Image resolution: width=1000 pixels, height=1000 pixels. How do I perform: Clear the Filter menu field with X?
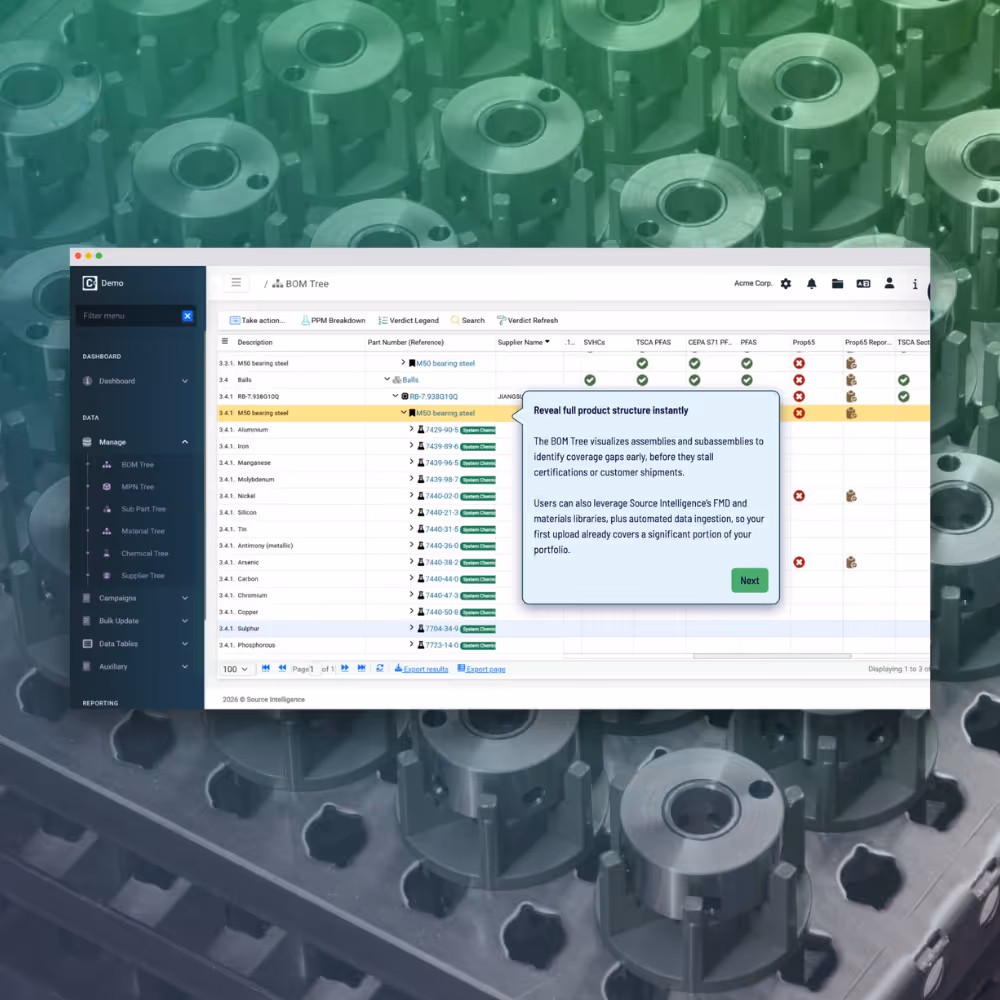[x=188, y=316]
